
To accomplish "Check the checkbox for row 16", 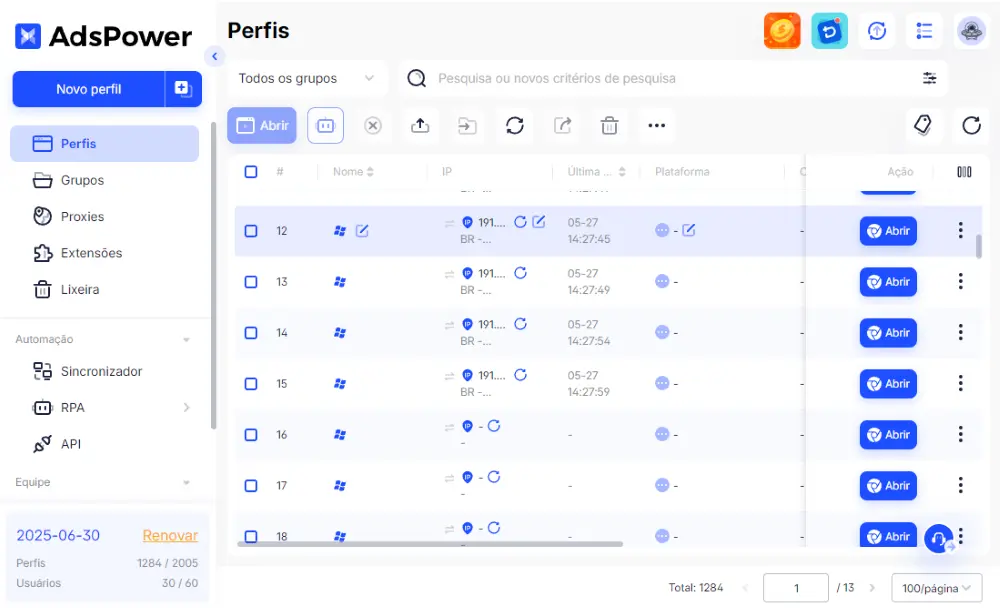I will 251,435.
